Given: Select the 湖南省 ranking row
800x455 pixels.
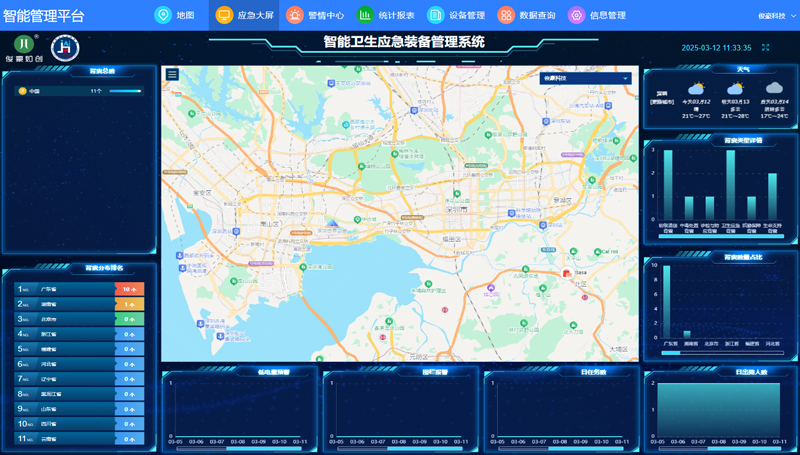Looking at the screenshot, I should 79,304.
